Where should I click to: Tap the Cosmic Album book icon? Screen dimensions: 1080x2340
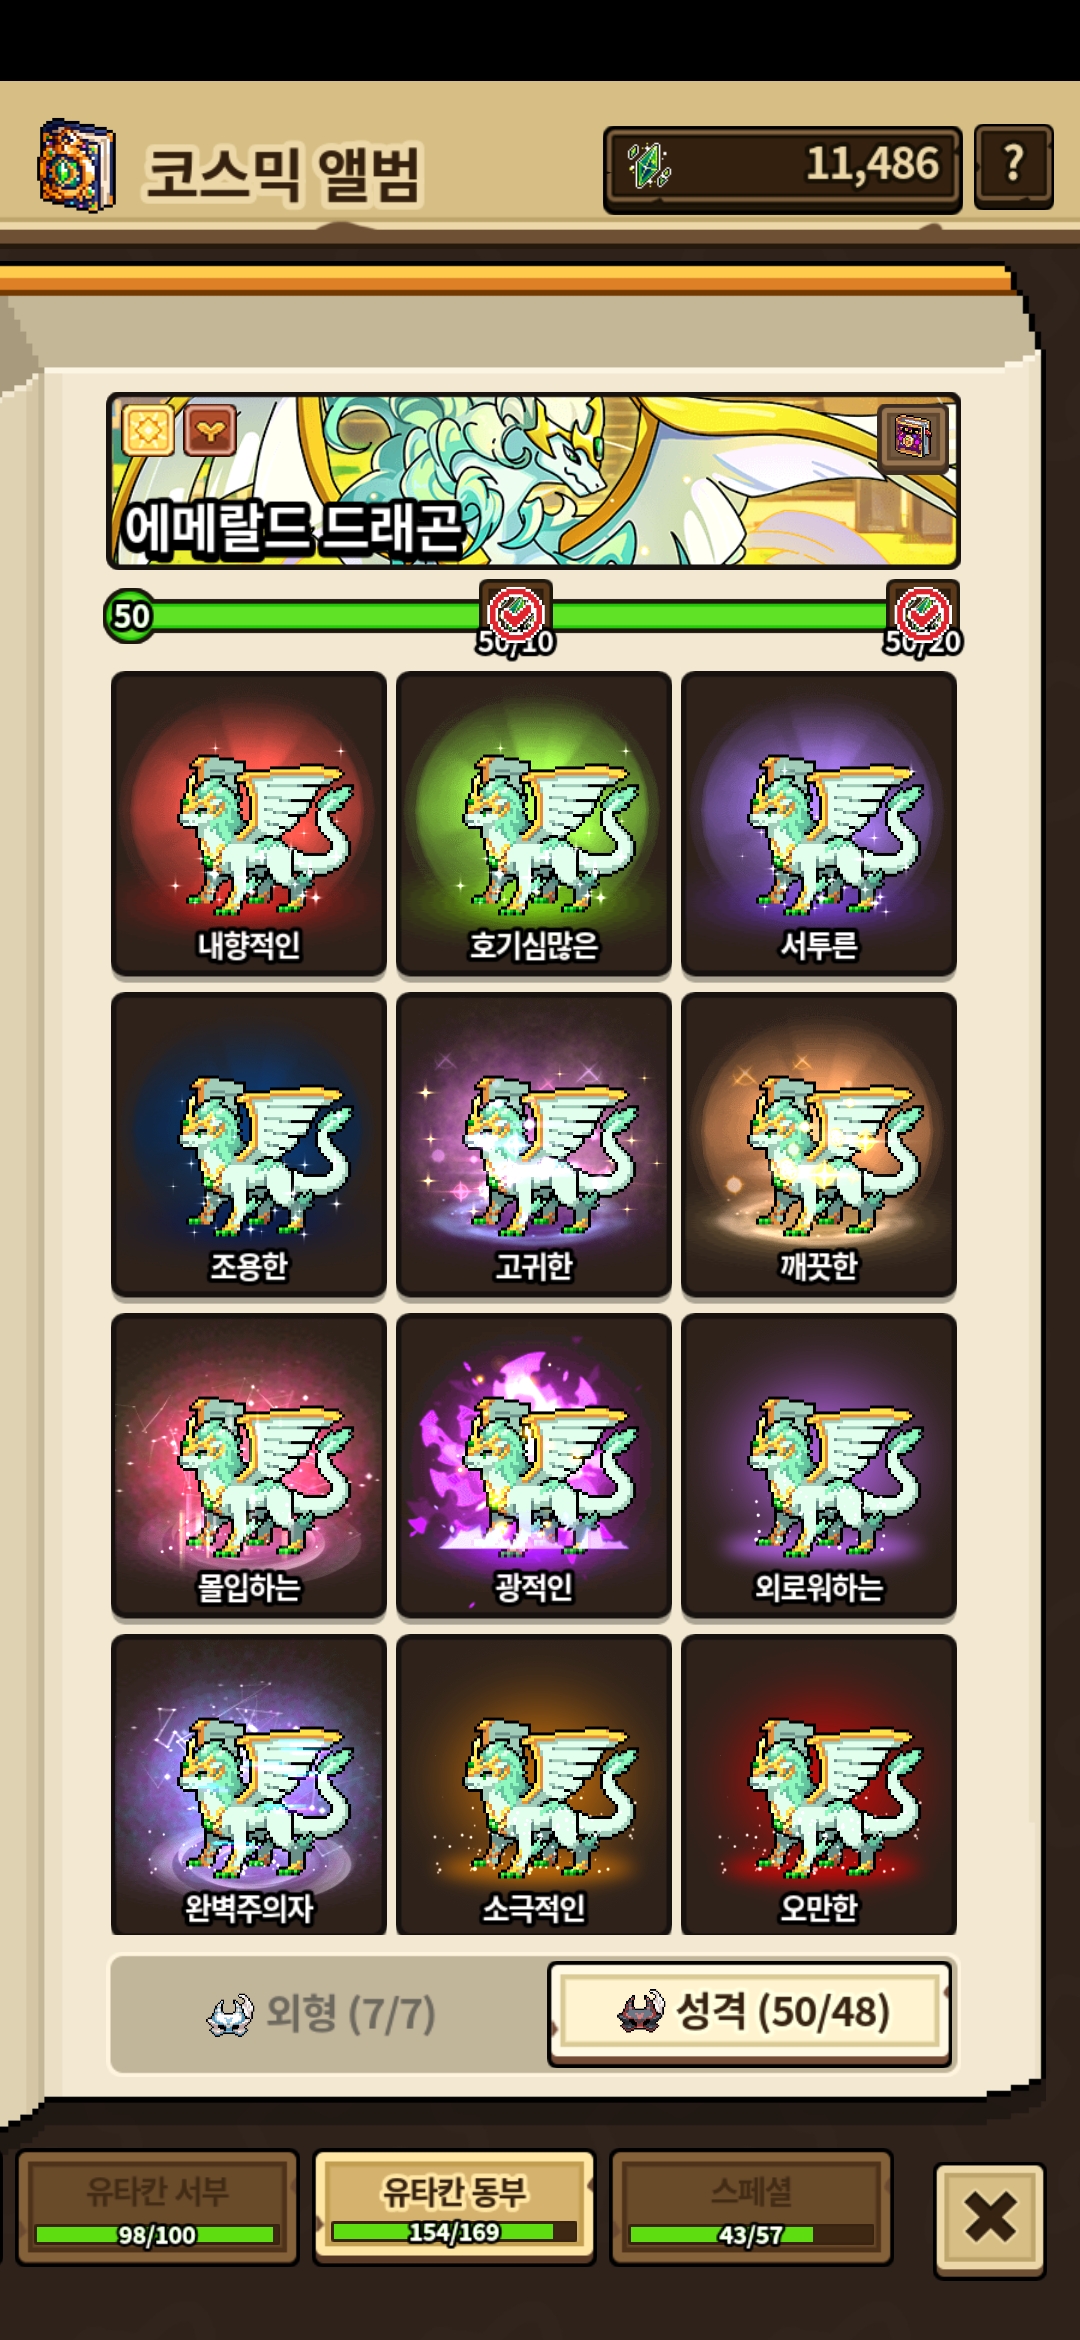pos(76,166)
